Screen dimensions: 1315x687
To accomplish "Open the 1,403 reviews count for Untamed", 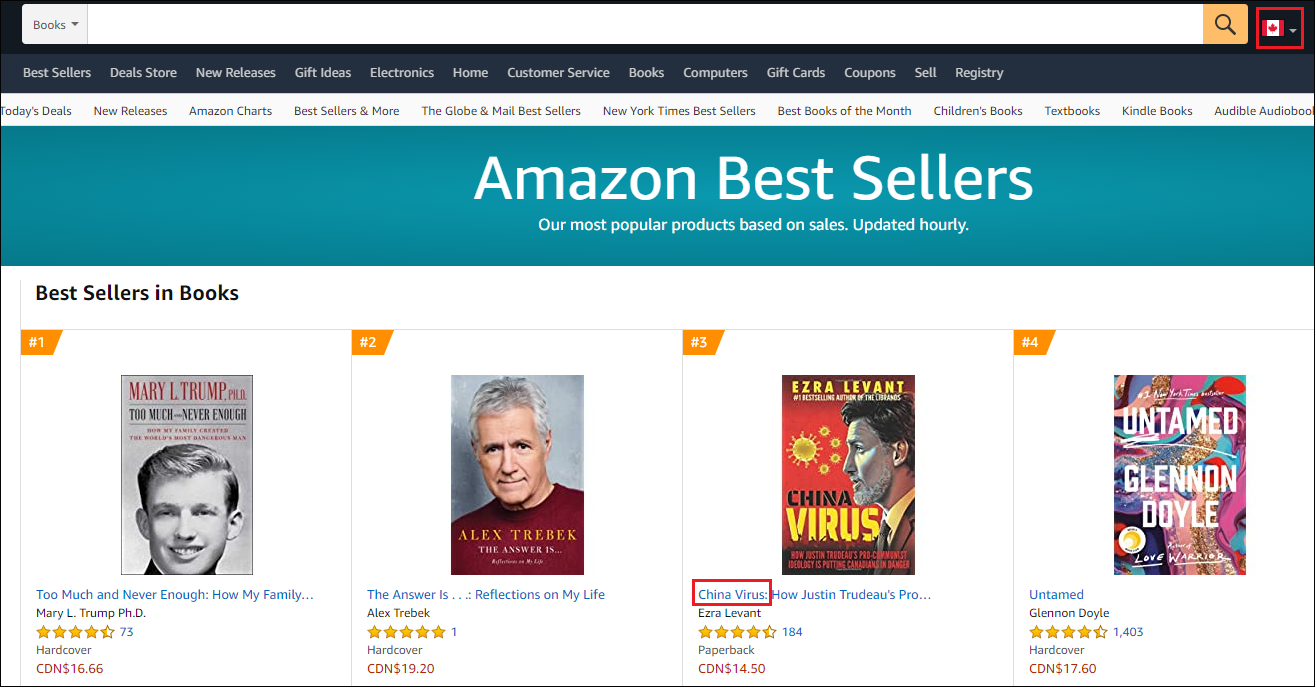I will pyautogui.click(x=1127, y=632).
